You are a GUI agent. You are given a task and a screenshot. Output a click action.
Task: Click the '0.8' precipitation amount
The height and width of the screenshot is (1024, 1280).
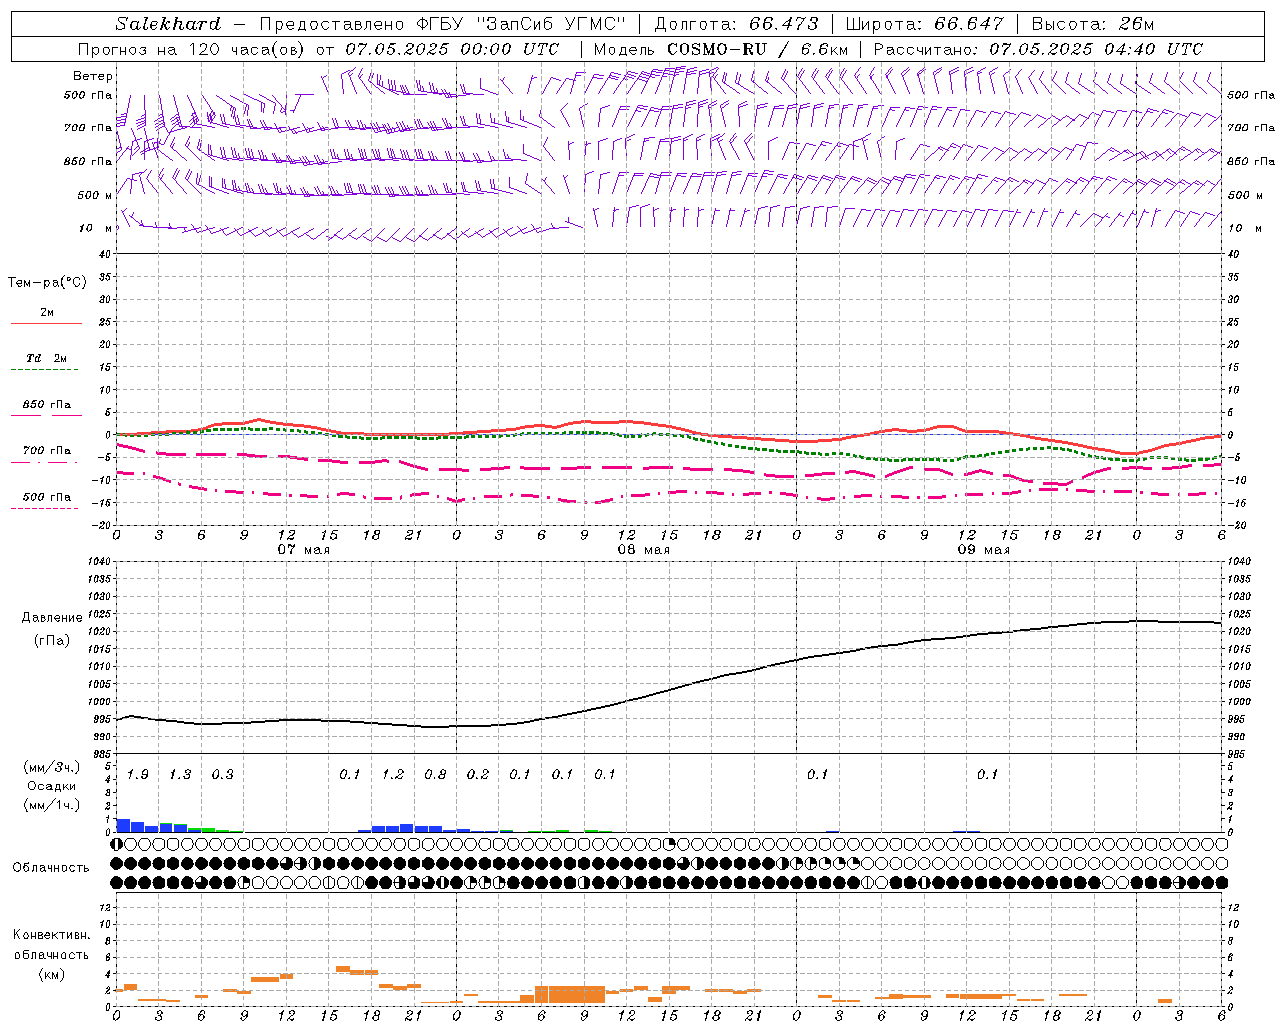click(435, 775)
